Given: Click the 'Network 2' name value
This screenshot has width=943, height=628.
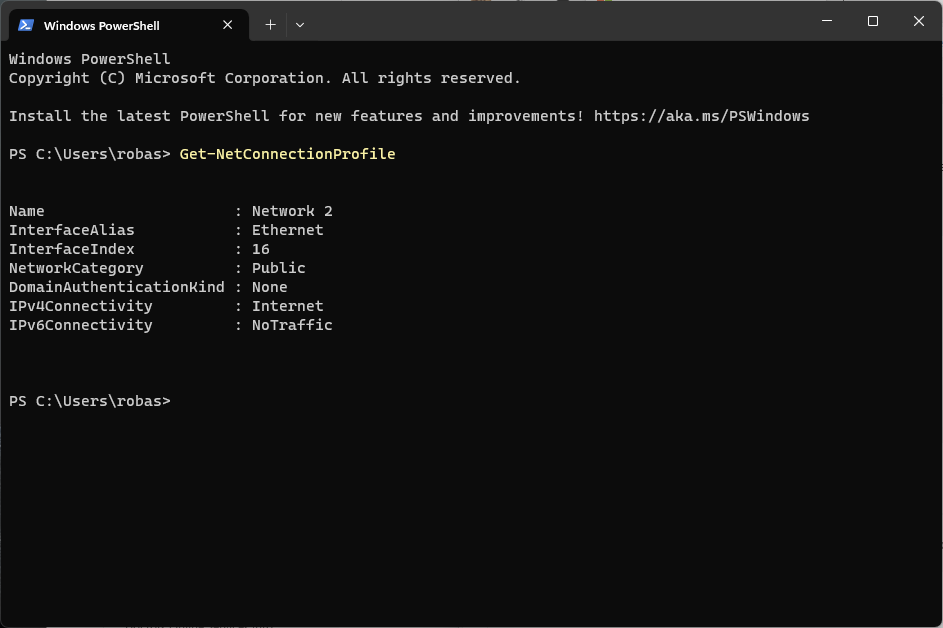Looking at the screenshot, I should [x=292, y=211].
